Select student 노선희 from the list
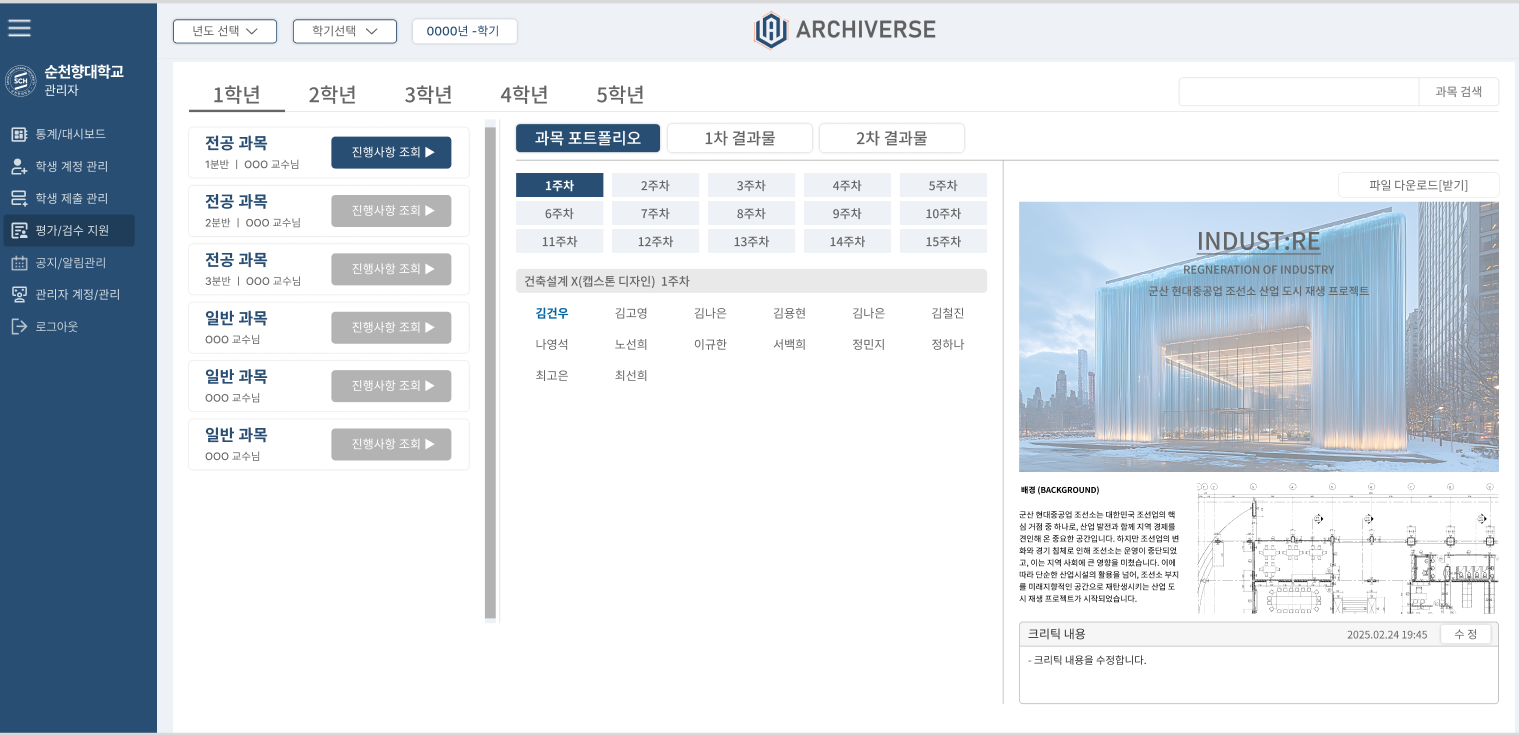This screenshot has height=735, width=1519. (x=631, y=345)
